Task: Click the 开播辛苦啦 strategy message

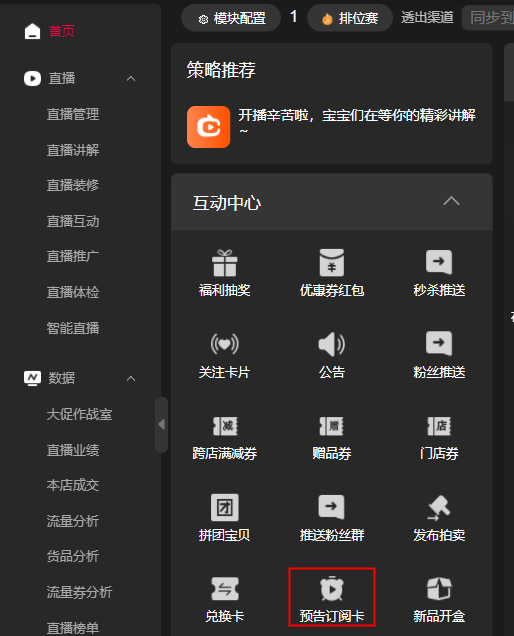Action: point(357,123)
